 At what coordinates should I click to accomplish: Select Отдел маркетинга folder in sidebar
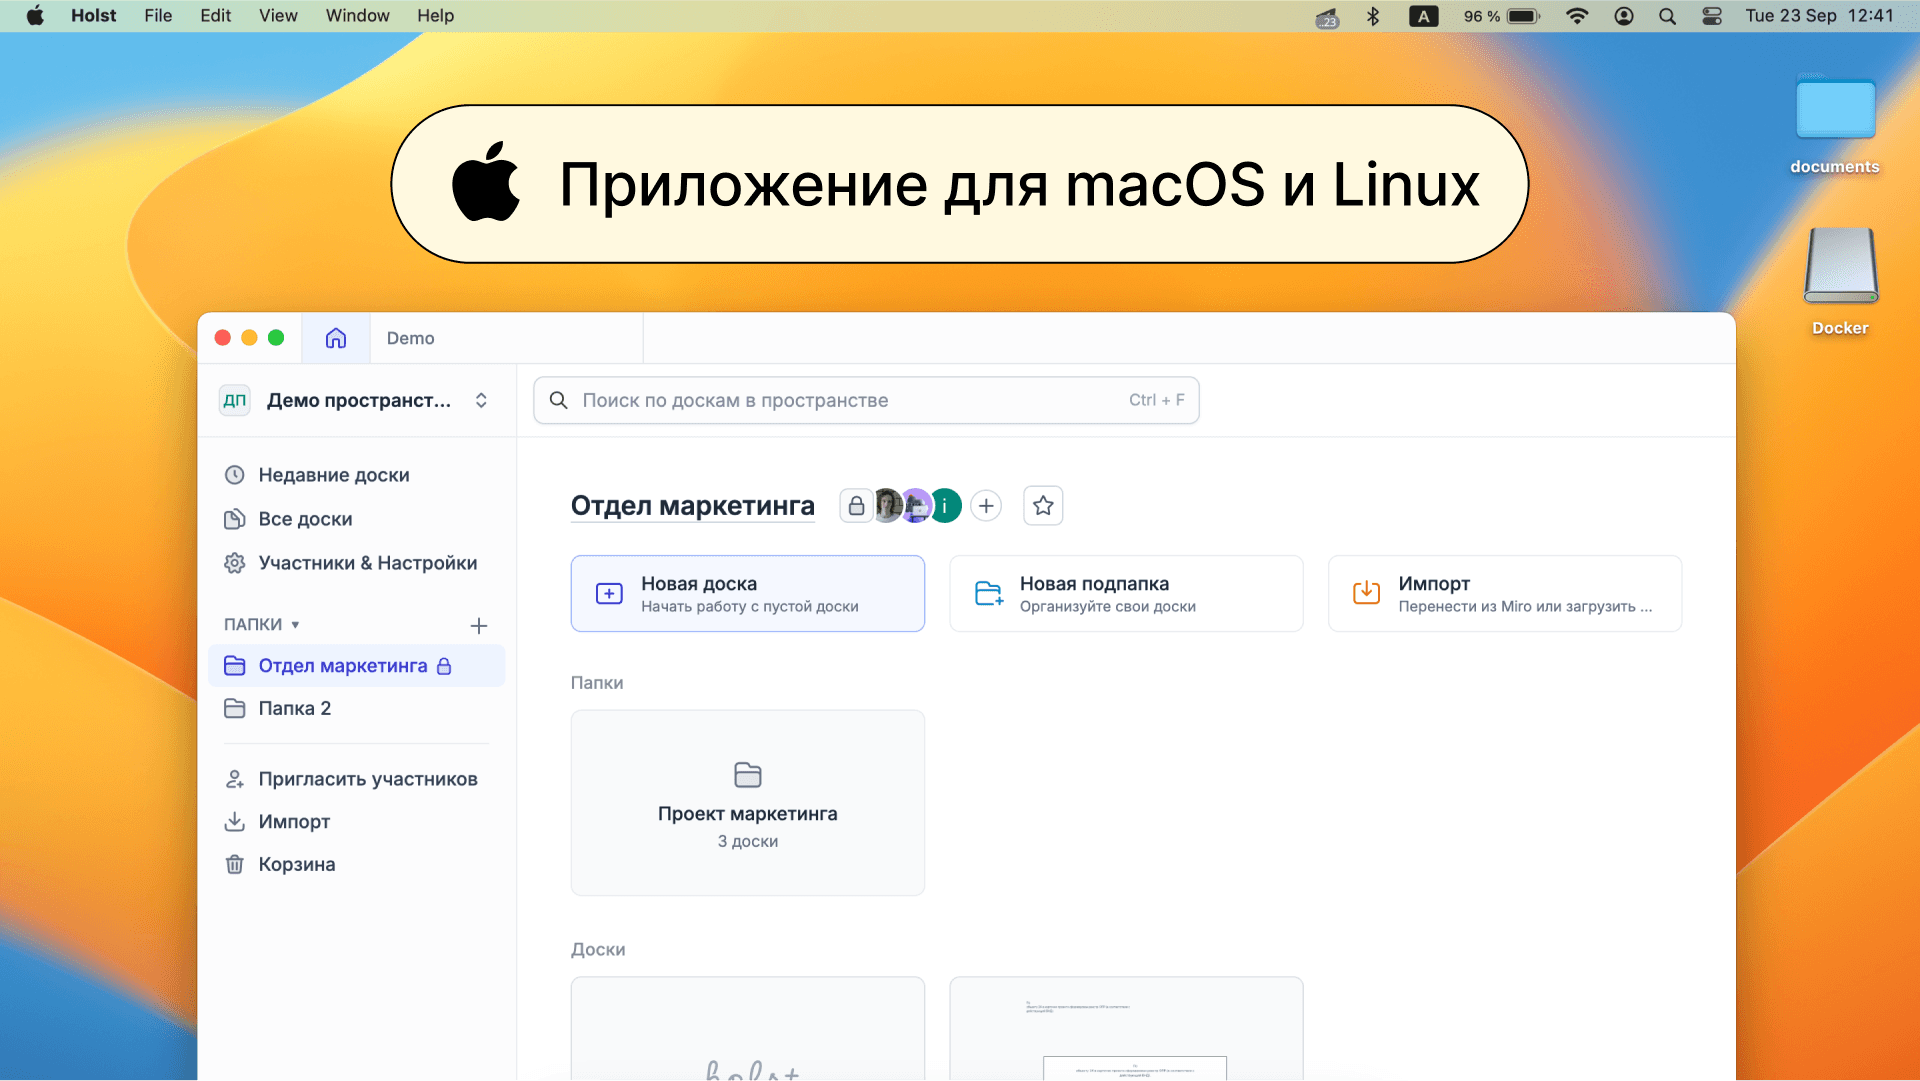[x=356, y=666]
